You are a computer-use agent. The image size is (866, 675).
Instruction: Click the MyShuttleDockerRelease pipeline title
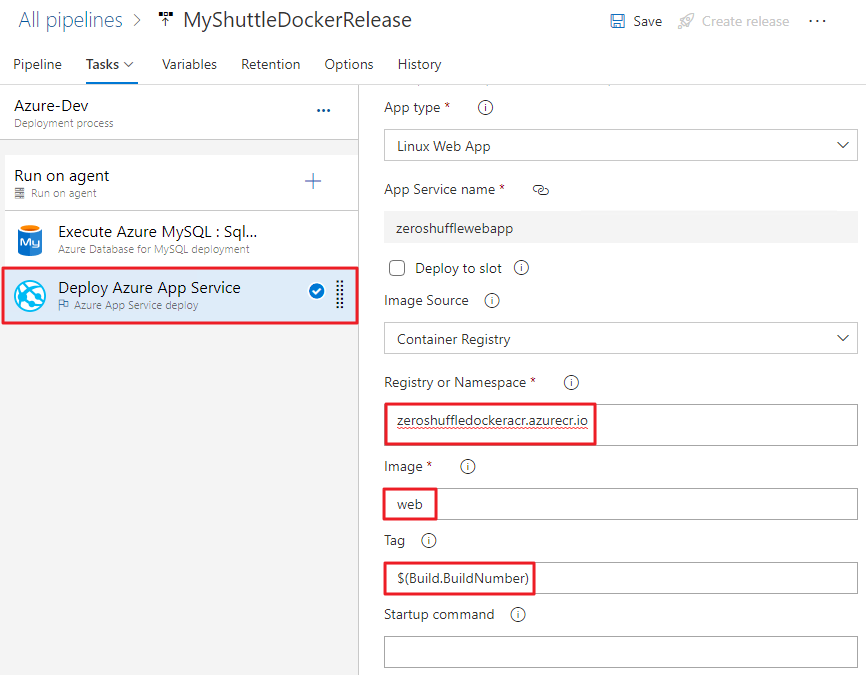click(298, 20)
